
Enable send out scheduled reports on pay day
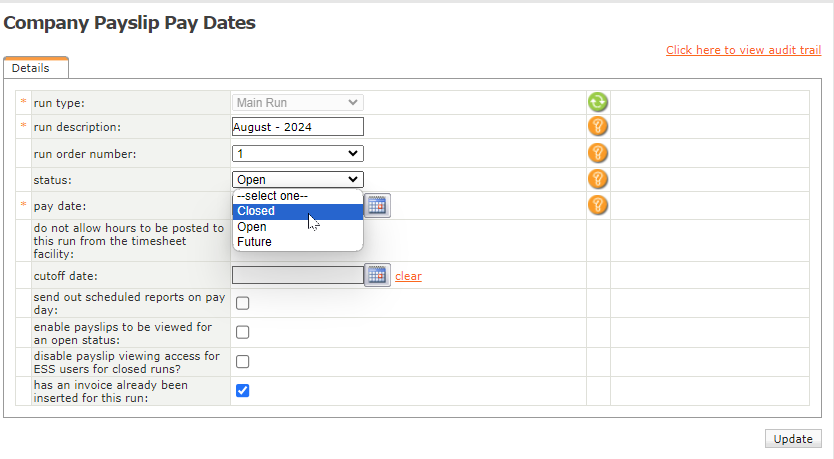click(242, 304)
